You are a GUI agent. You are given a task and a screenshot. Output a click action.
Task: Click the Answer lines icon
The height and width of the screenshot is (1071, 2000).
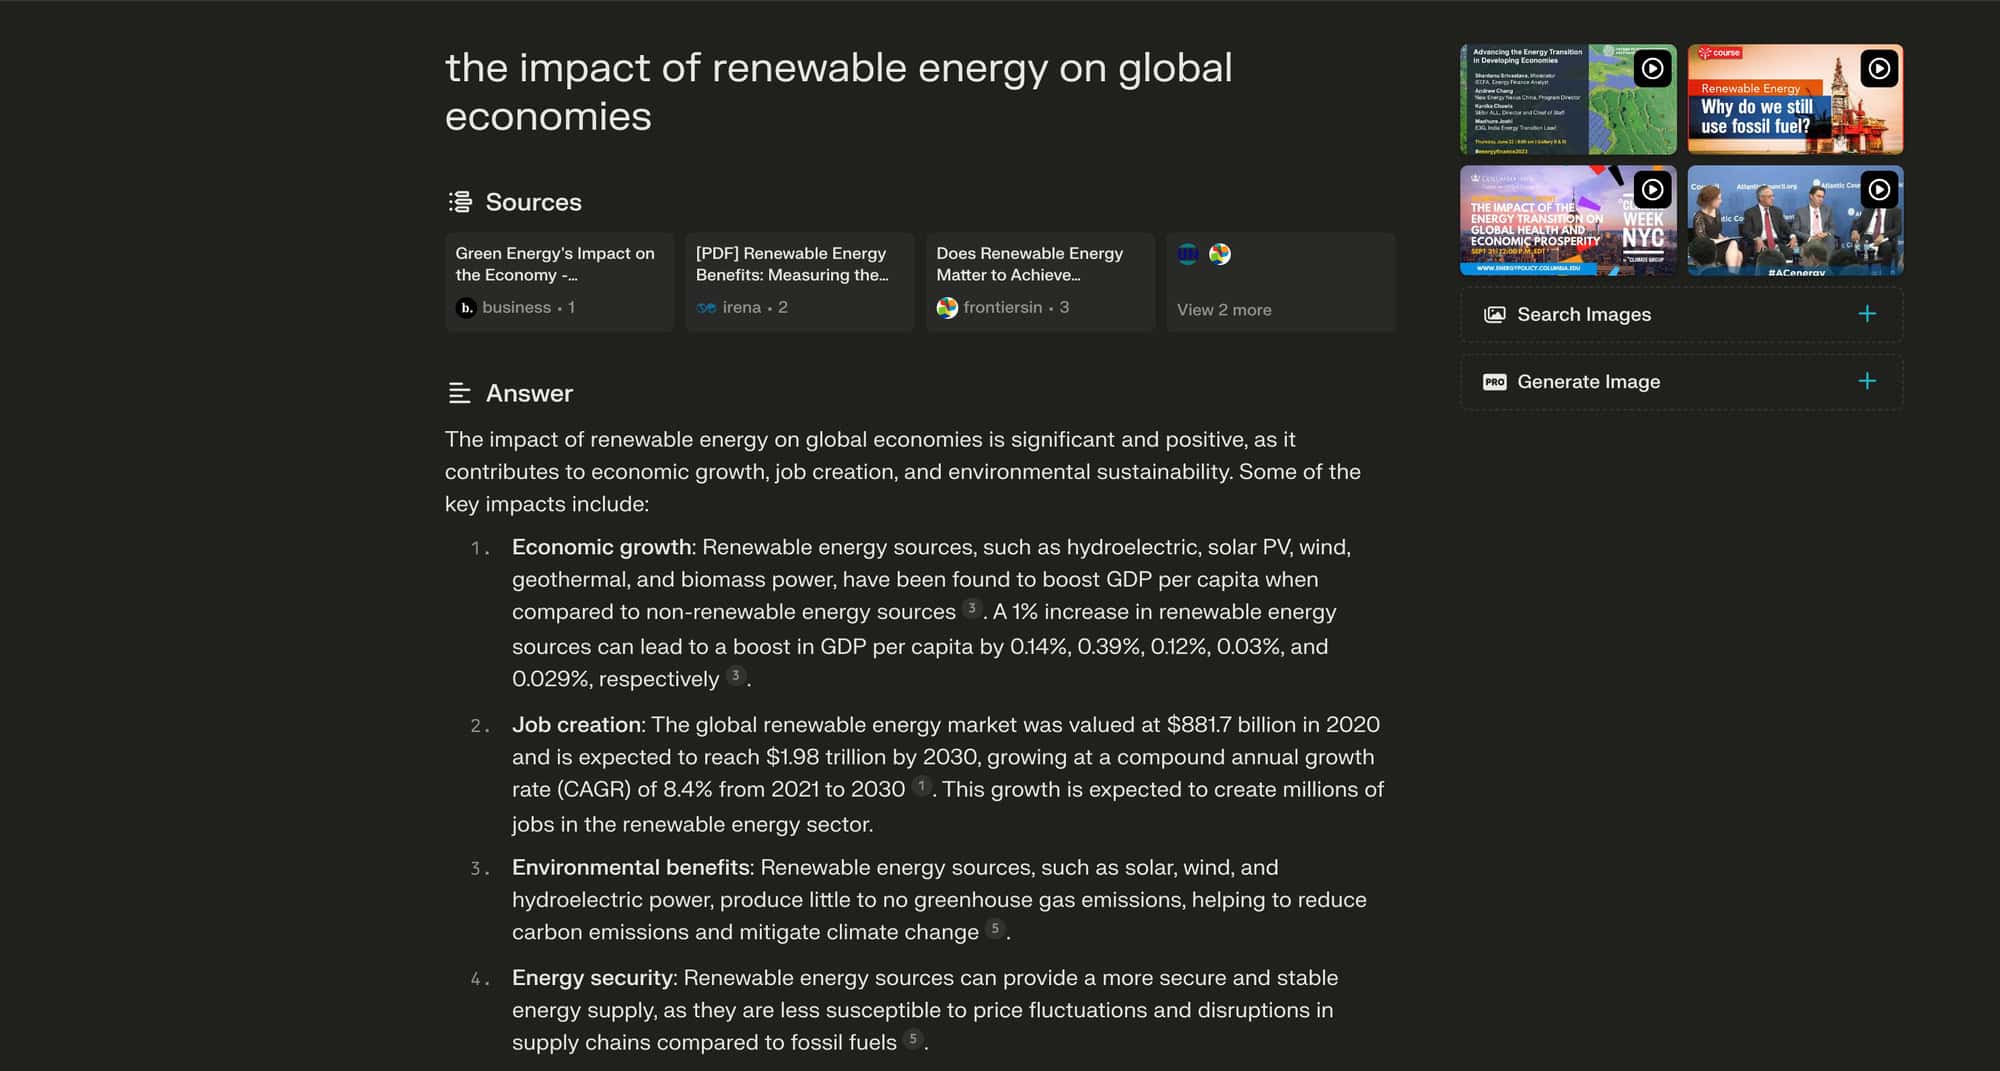point(460,393)
